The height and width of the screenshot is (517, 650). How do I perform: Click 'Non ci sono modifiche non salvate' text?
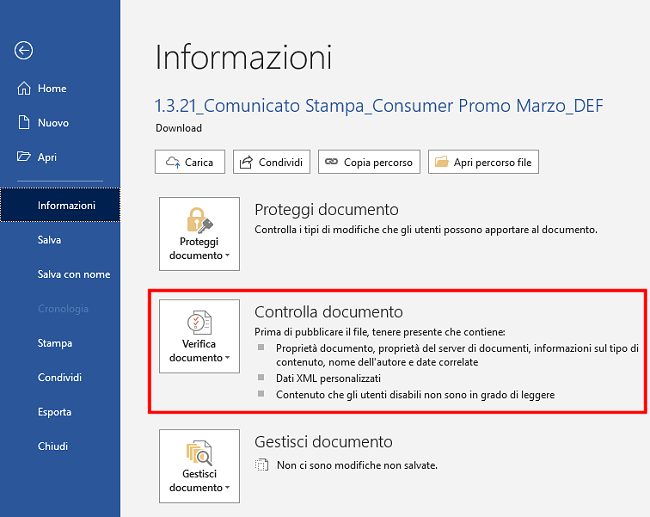357,465
